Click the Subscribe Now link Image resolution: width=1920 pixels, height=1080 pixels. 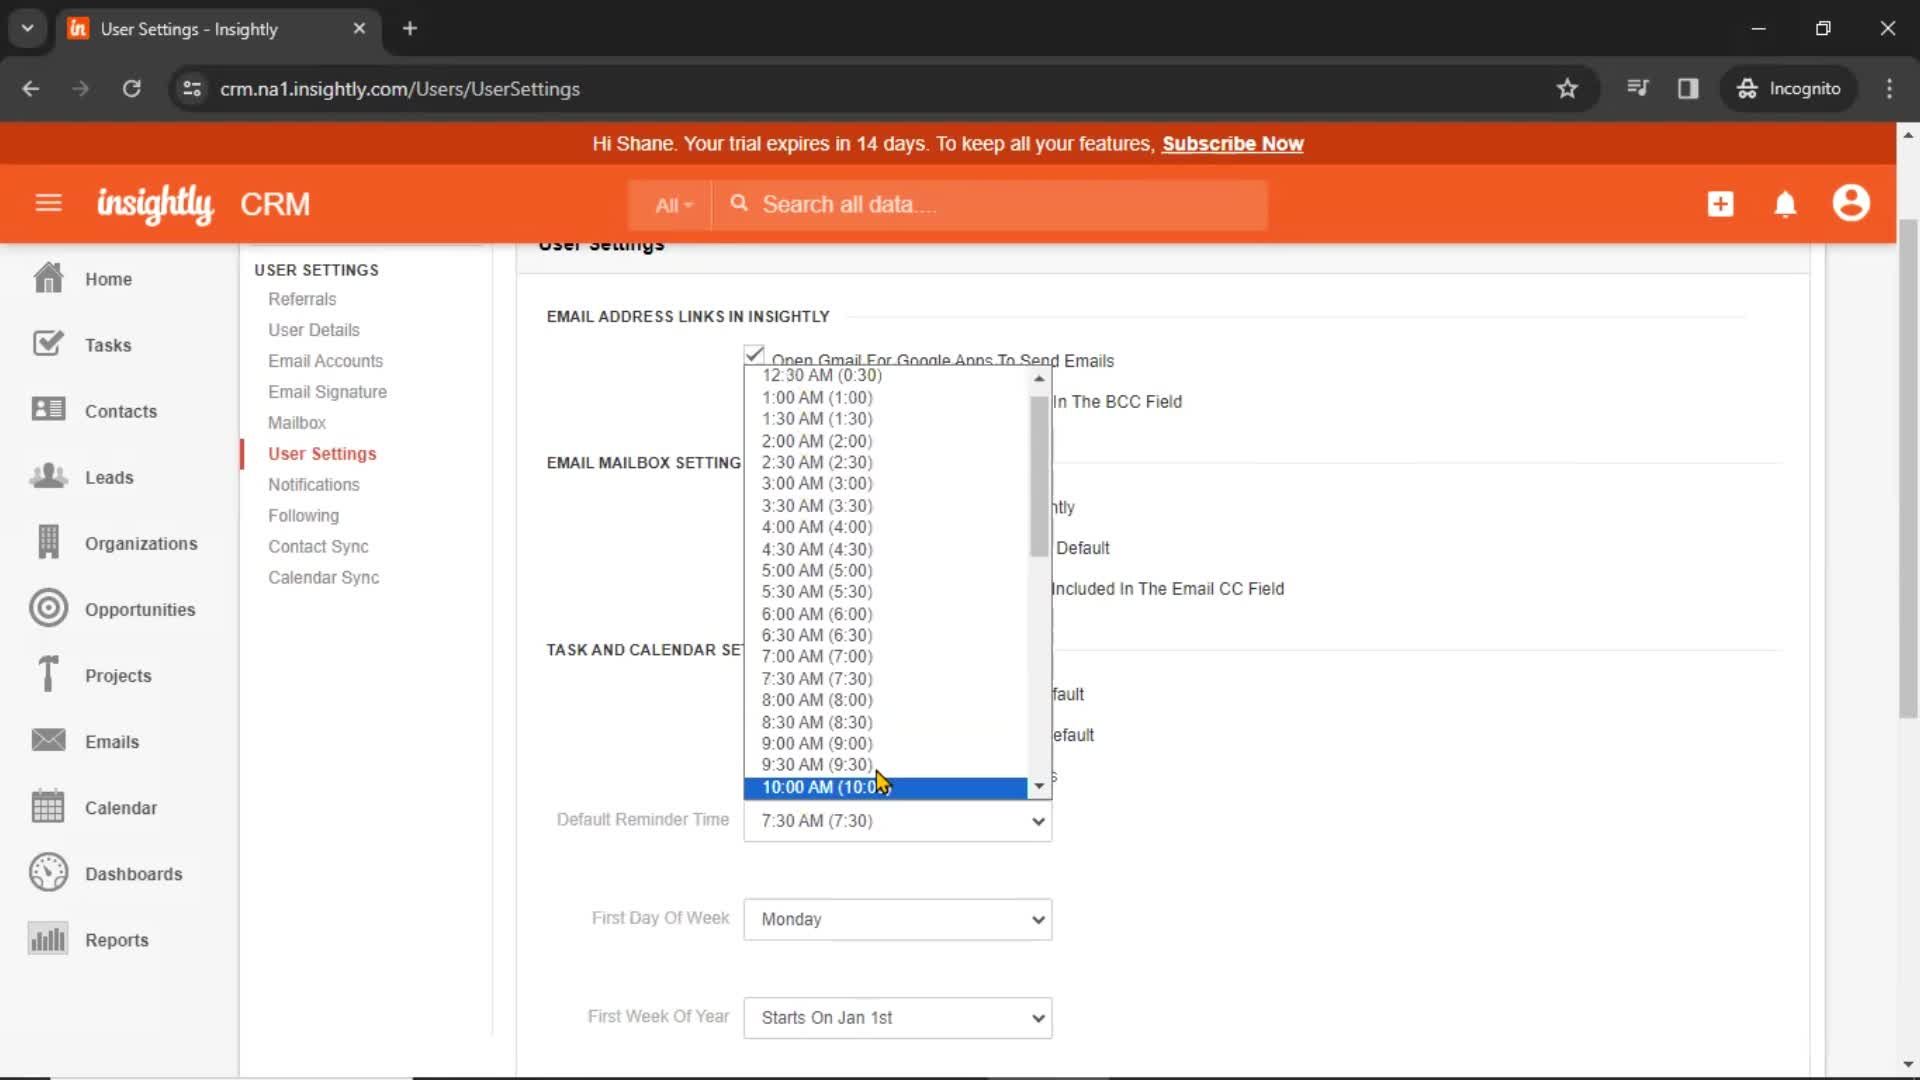(x=1232, y=144)
